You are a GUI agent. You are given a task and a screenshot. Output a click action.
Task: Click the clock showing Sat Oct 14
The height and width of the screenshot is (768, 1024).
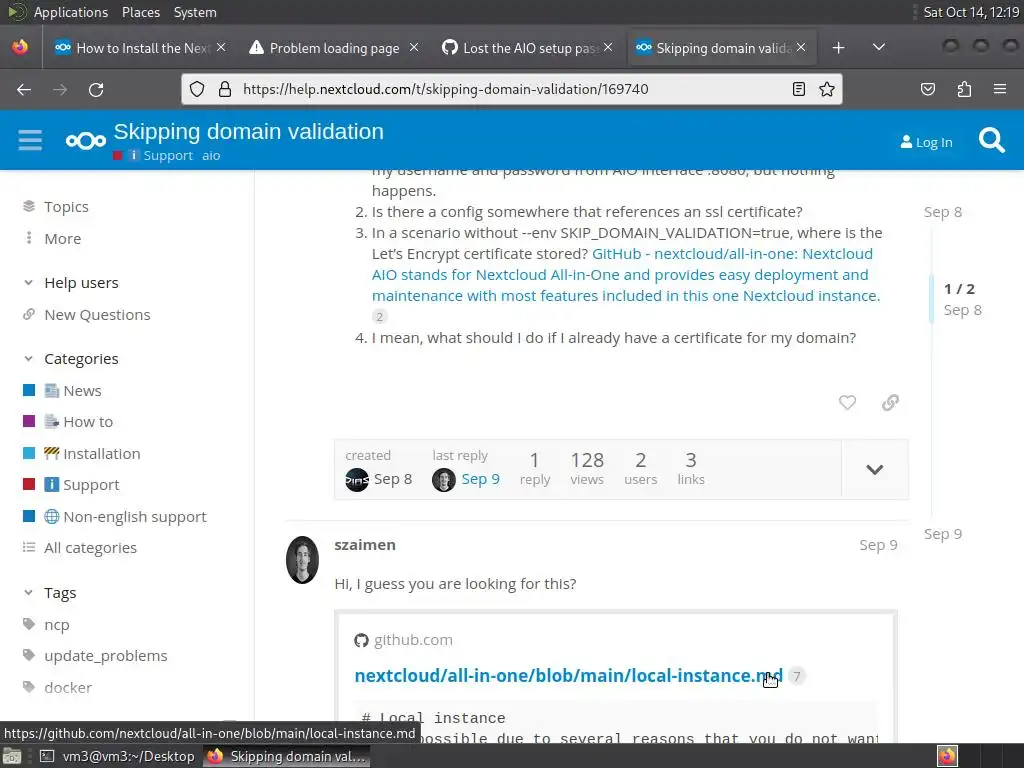click(970, 12)
